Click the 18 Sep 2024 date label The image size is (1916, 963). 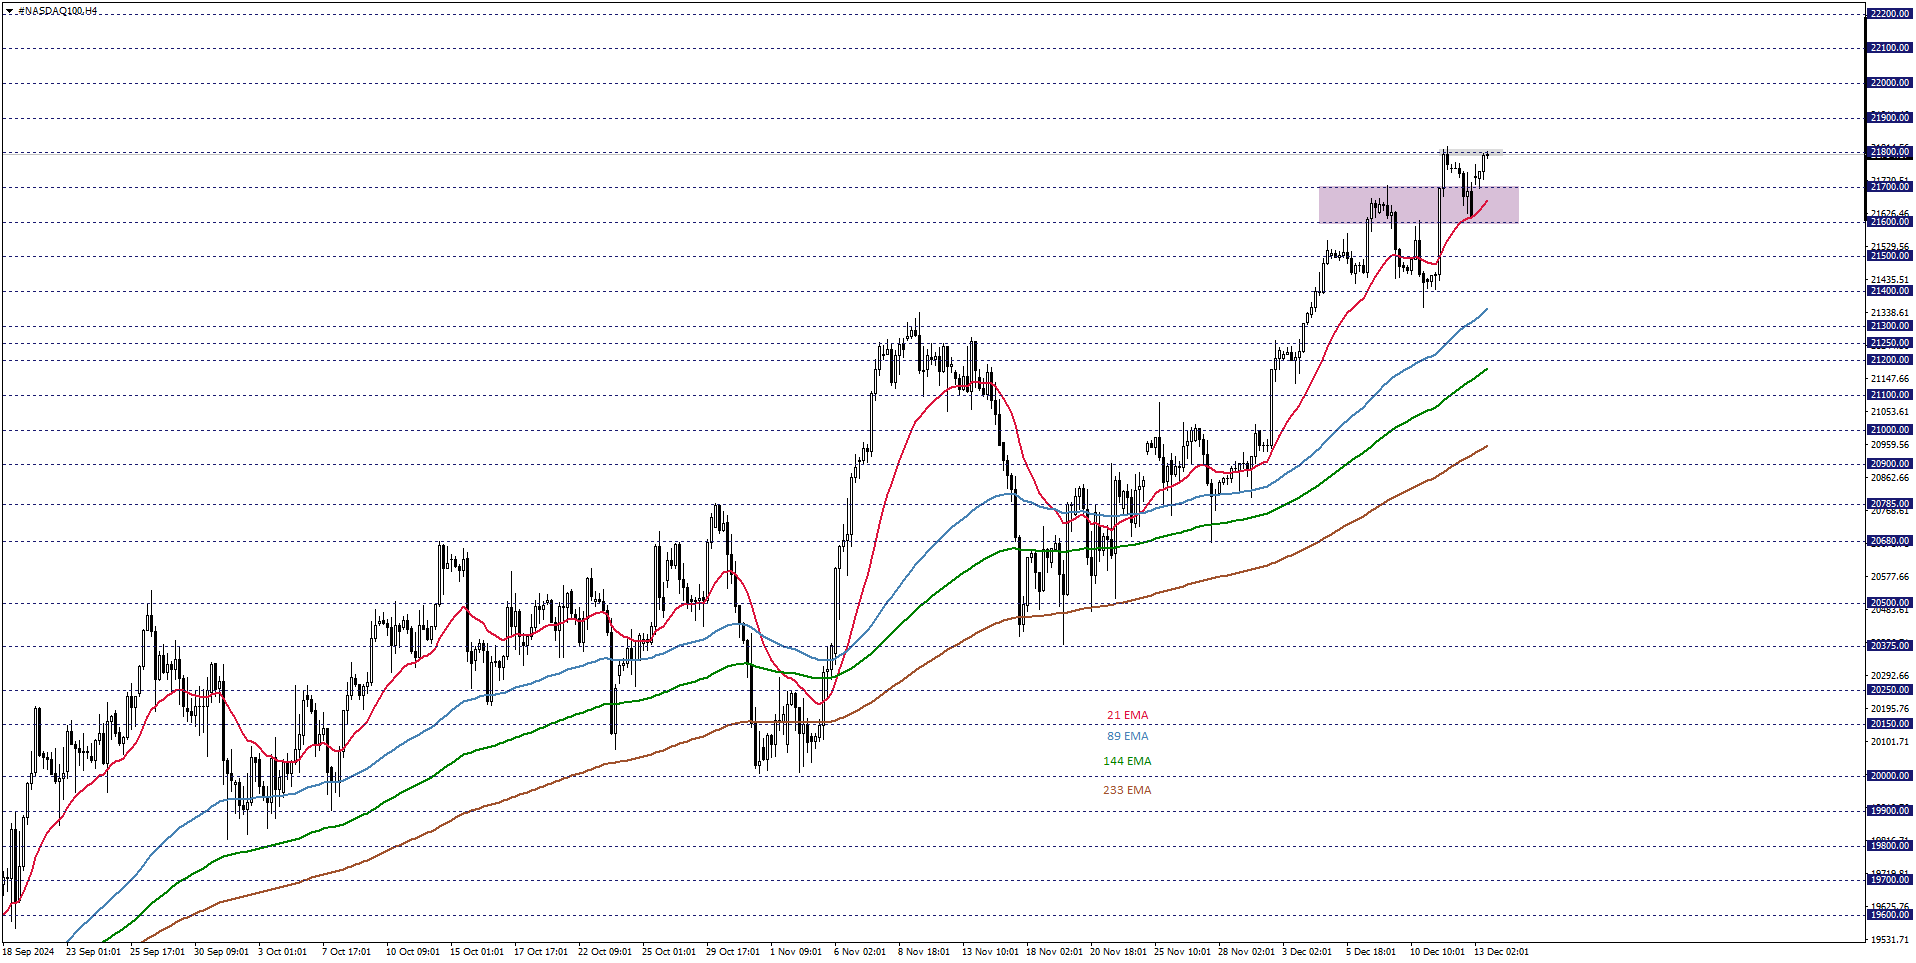(x=28, y=952)
